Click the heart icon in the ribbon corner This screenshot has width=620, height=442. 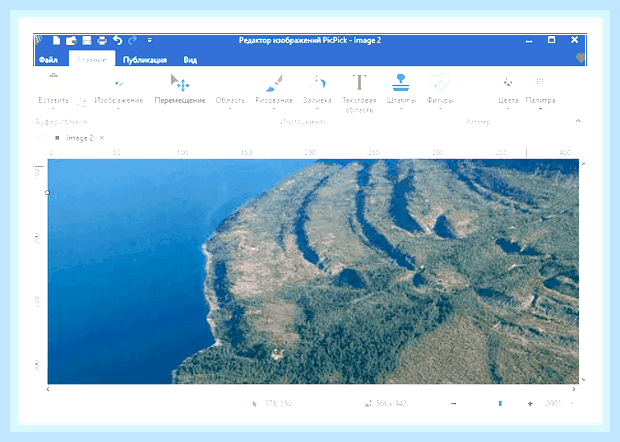(580, 58)
